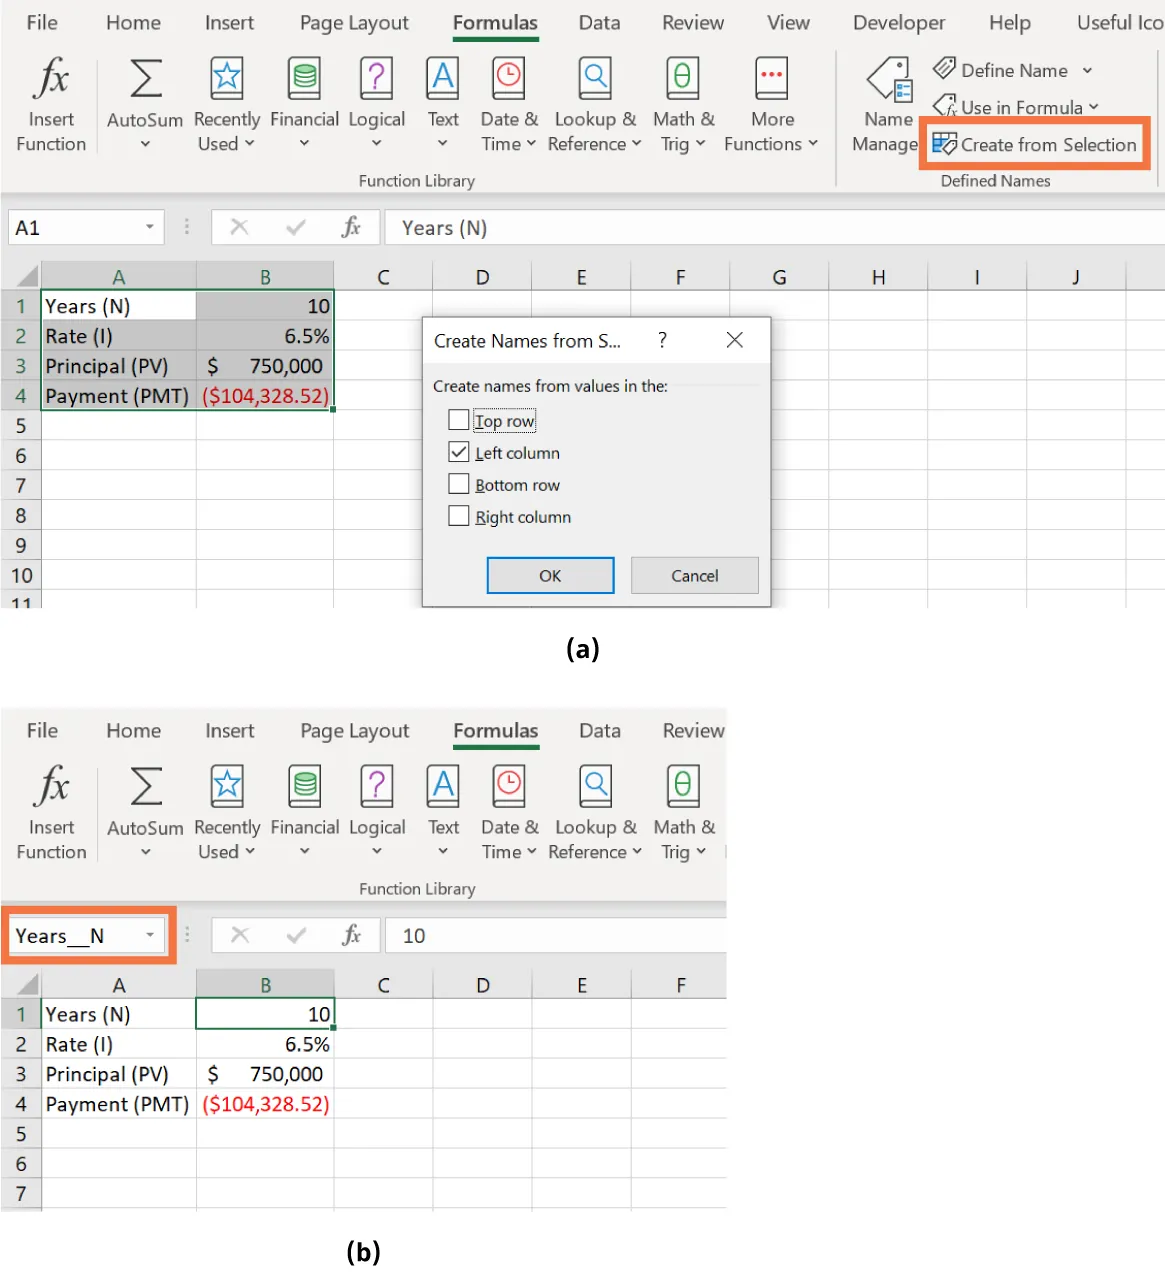This screenshot has width=1165, height=1272.
Task: Switch to the Data ribbon tab
Action: (599, 22)
